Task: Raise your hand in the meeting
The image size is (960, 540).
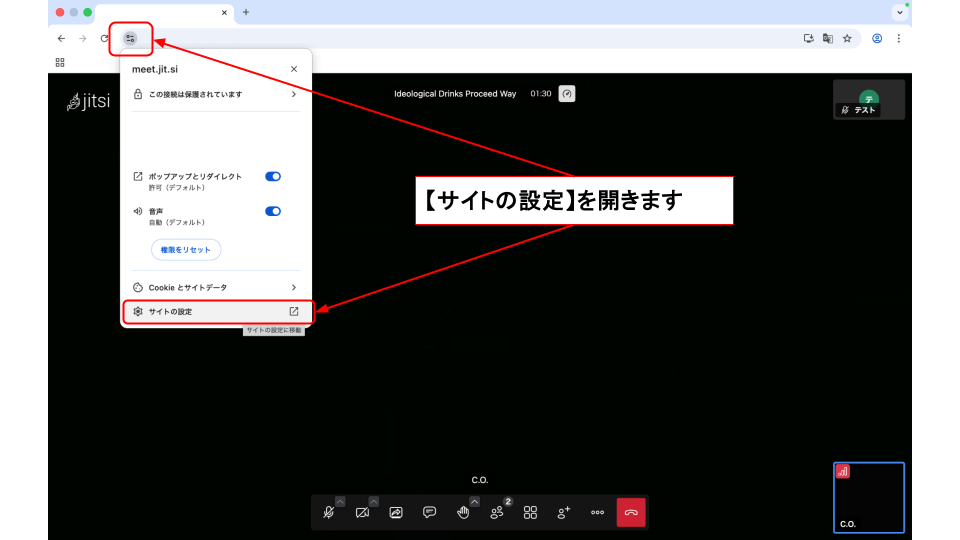Action: (463, 512)
